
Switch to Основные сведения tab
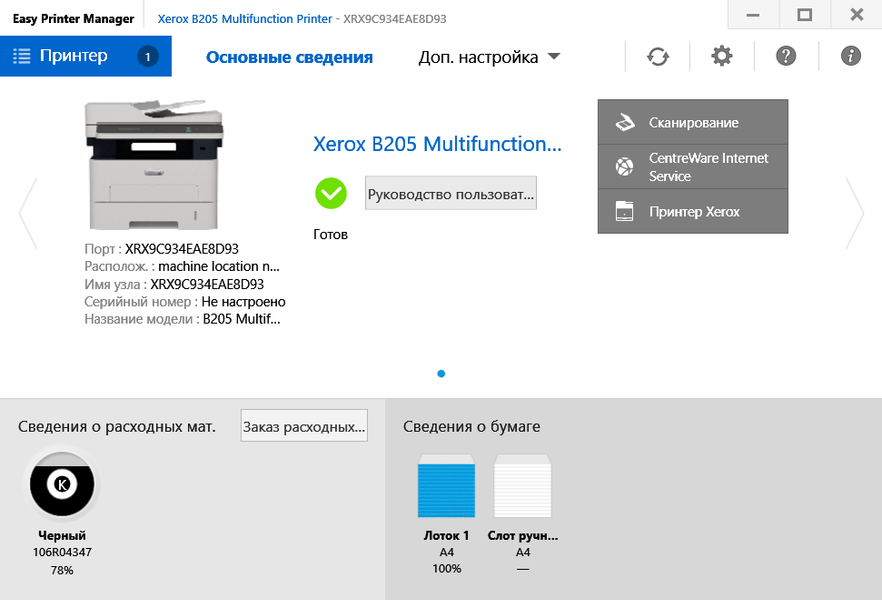tap(289, 57)
